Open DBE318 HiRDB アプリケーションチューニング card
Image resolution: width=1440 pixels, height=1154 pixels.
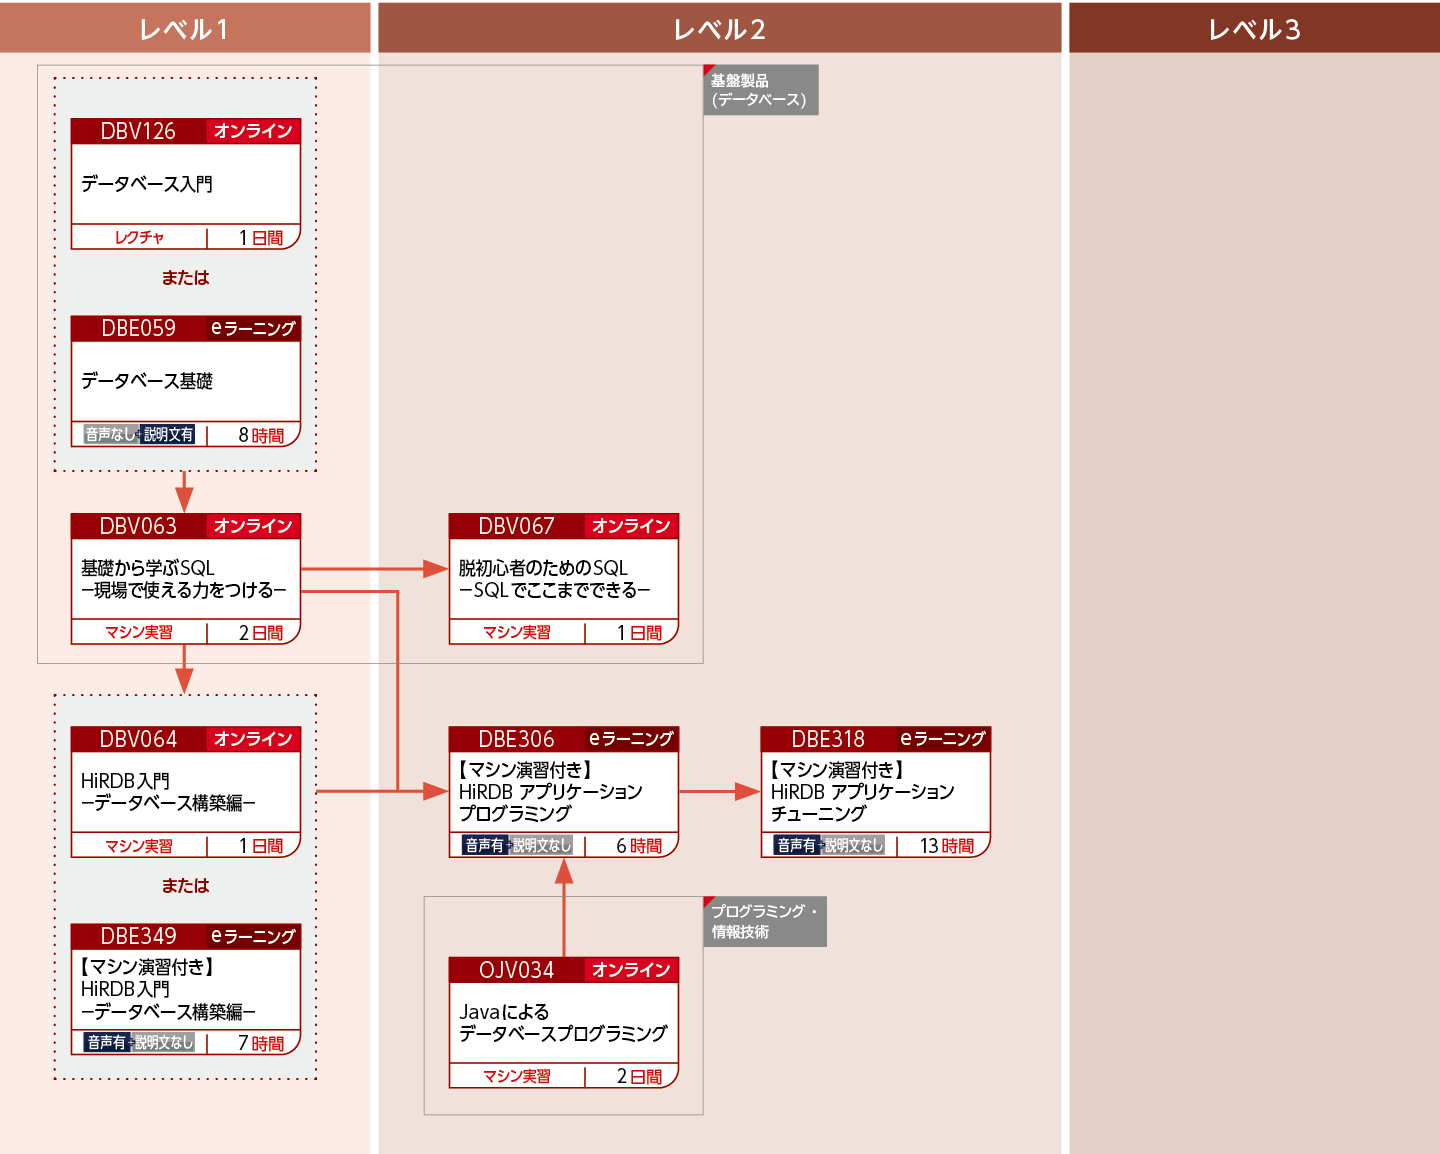click(x=875, y=792)
